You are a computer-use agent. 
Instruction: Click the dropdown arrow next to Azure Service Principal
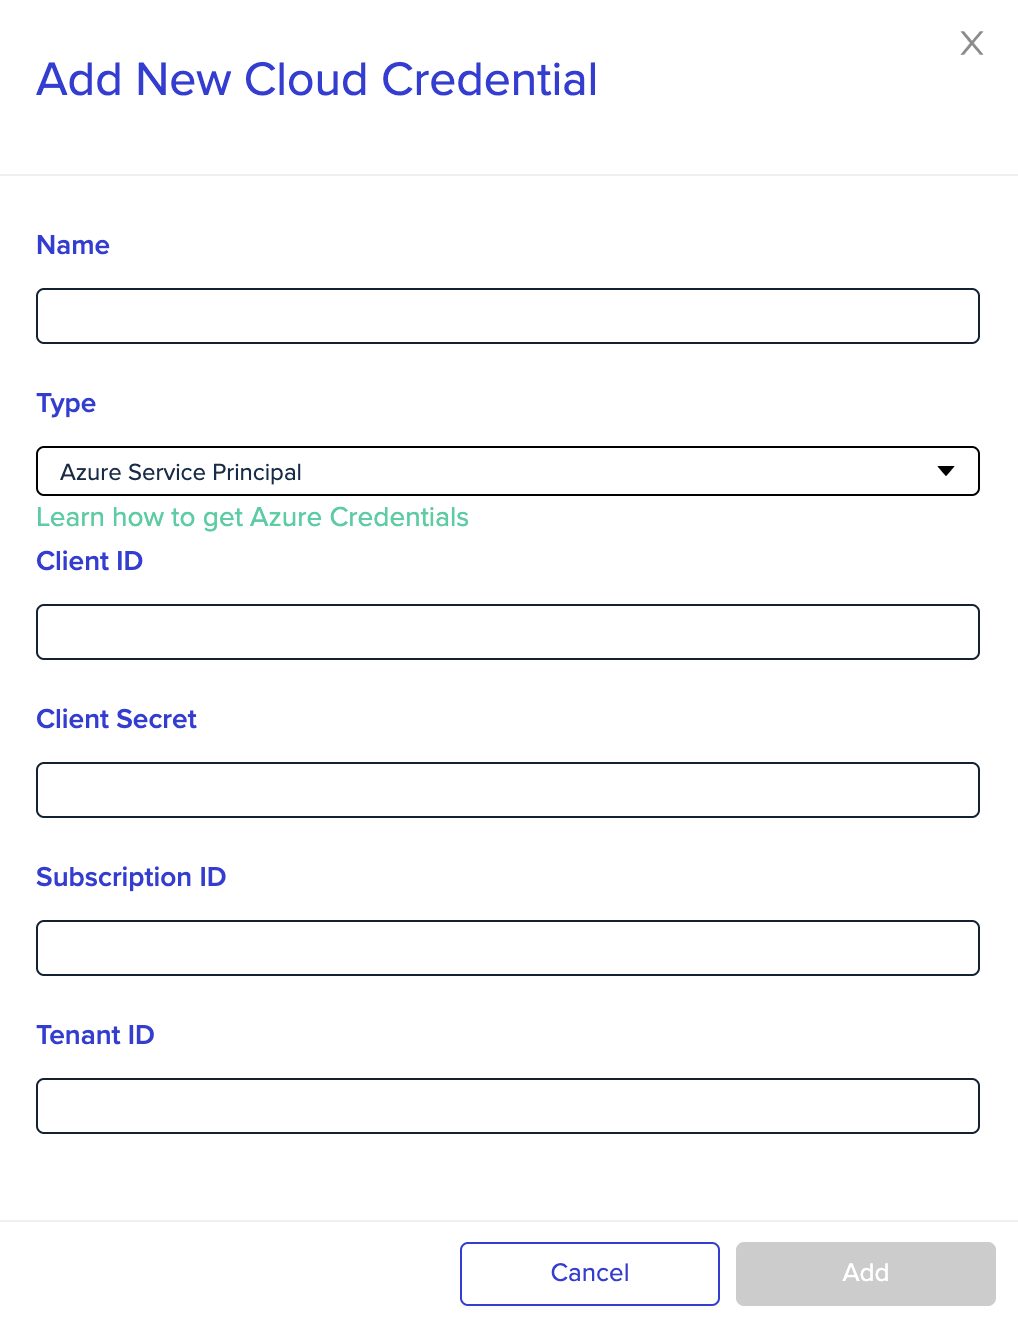[x=945, y=471]
